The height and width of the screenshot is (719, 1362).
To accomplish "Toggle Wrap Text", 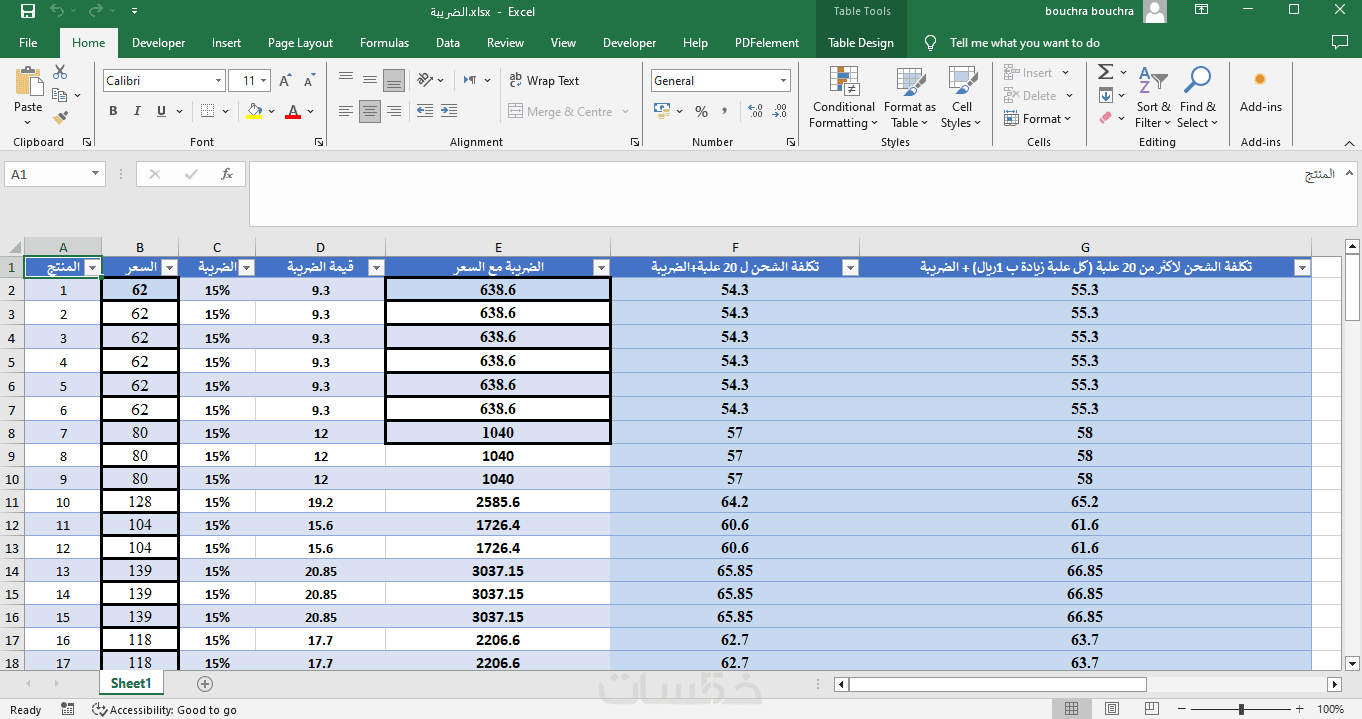I will click(544, 81).
